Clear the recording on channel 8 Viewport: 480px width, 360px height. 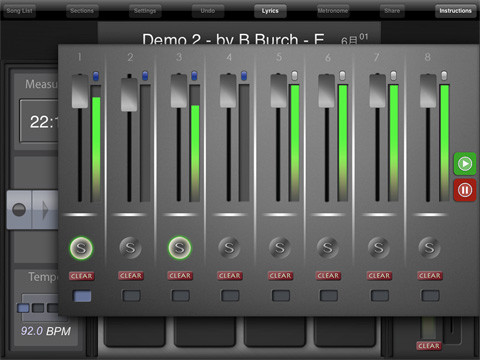point(430,276)
